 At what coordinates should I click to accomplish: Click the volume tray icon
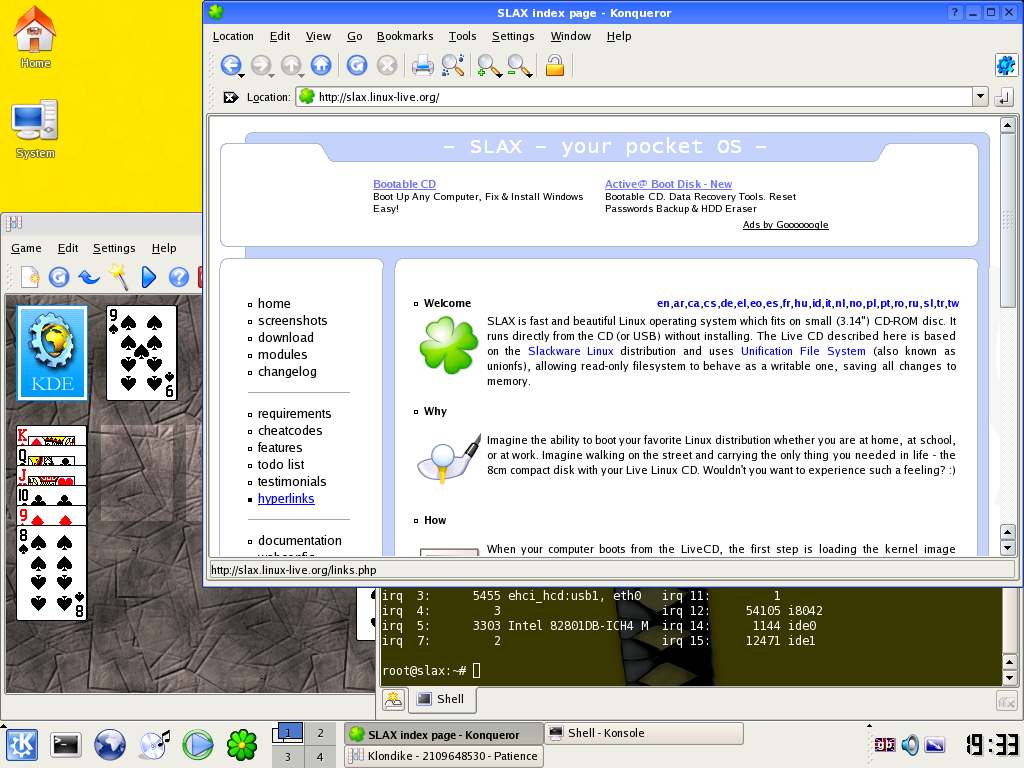[x=910, y=744]
